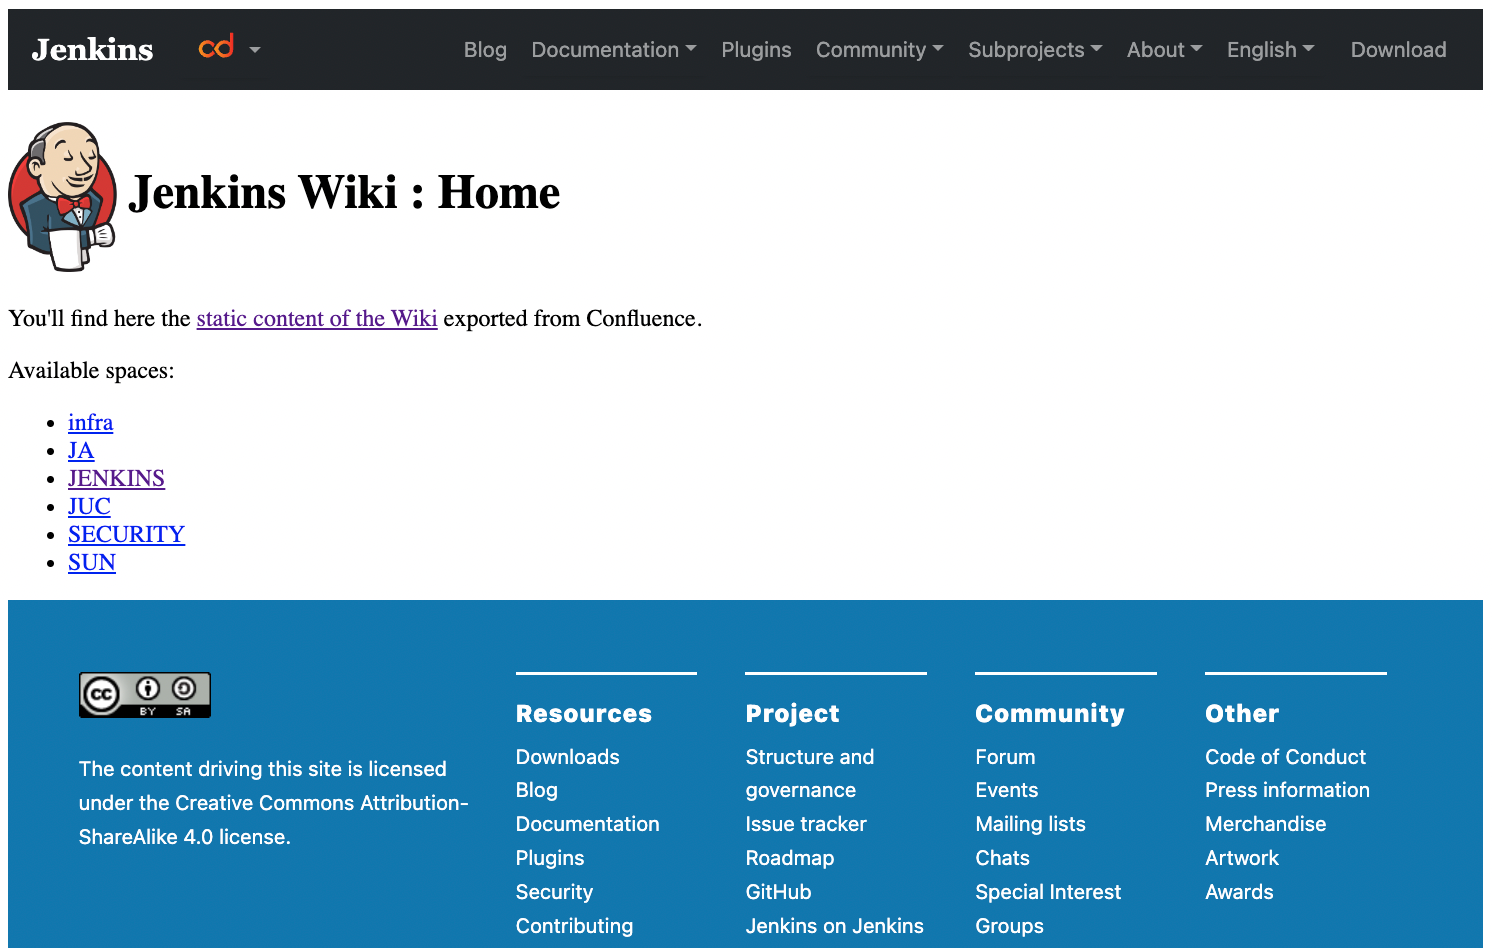The width and height of the screenshot is (1492, 948).
Task: Open Plugins in the top navigation
Action: click(x=756, y=50)
